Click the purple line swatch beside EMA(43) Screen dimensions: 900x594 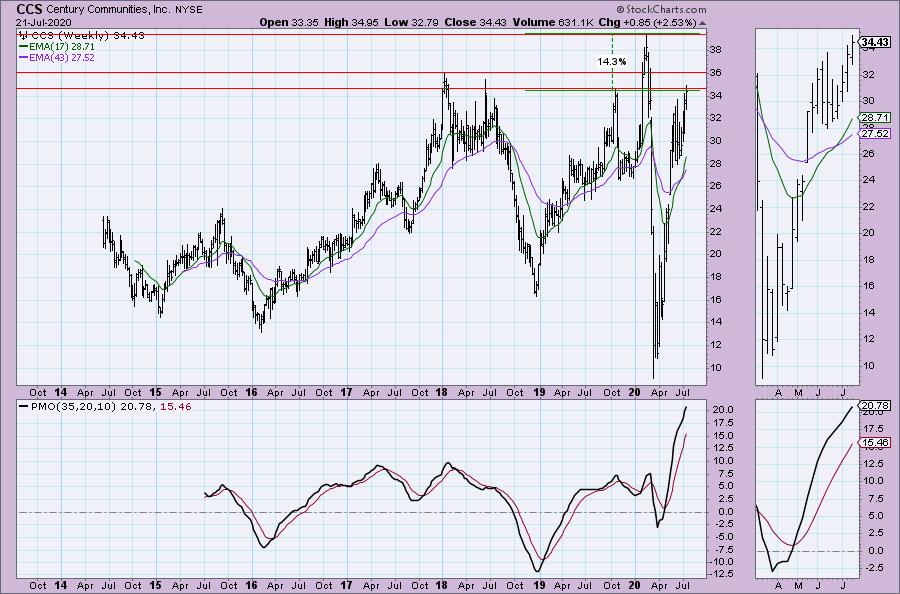point(23,58)
